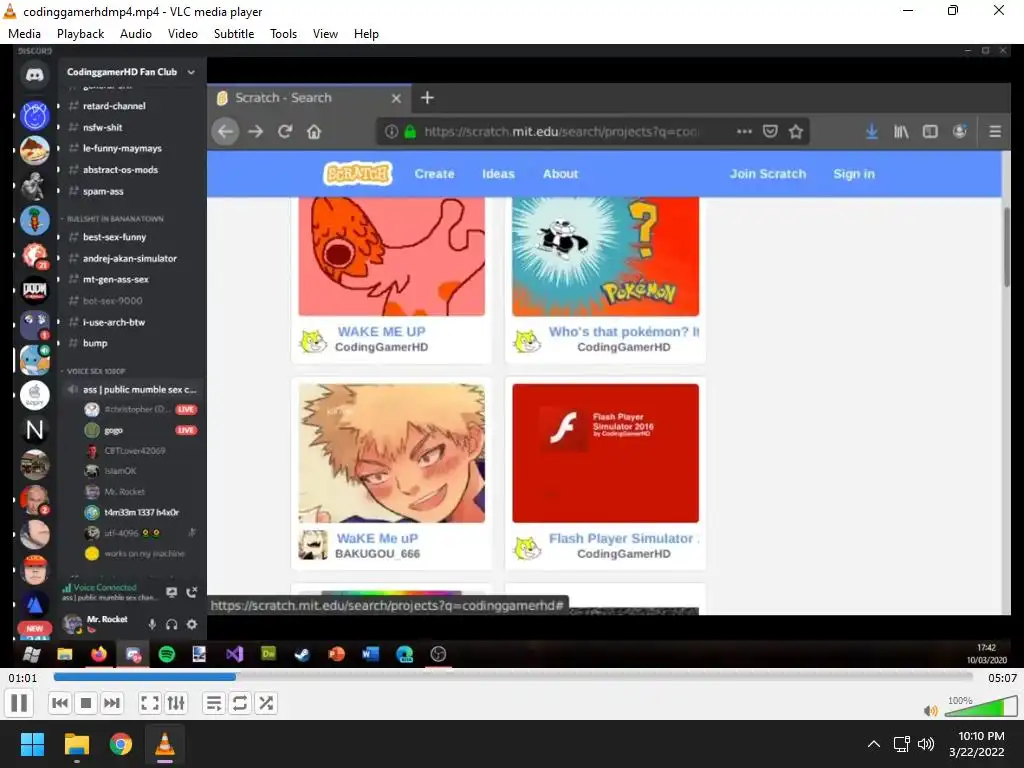The image size is (1024, 768).
Task: Collapse VOICE SEX 1080P category
Action: 95,371
